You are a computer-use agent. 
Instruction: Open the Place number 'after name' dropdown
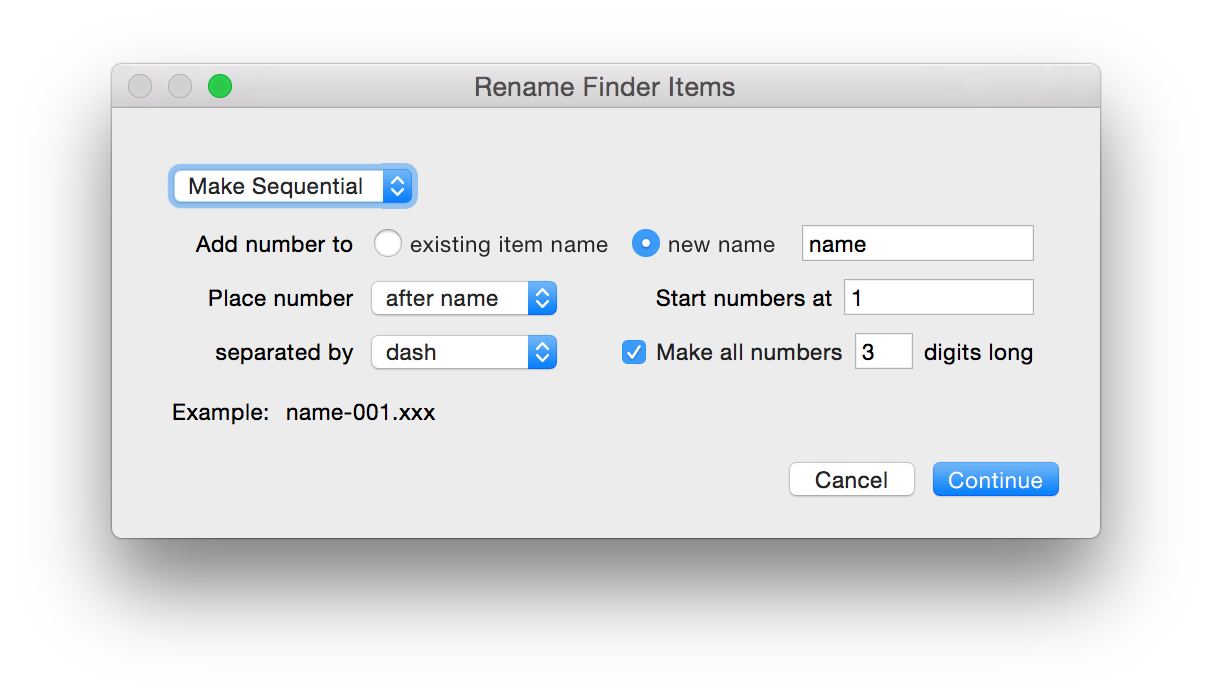pos(463,298)
